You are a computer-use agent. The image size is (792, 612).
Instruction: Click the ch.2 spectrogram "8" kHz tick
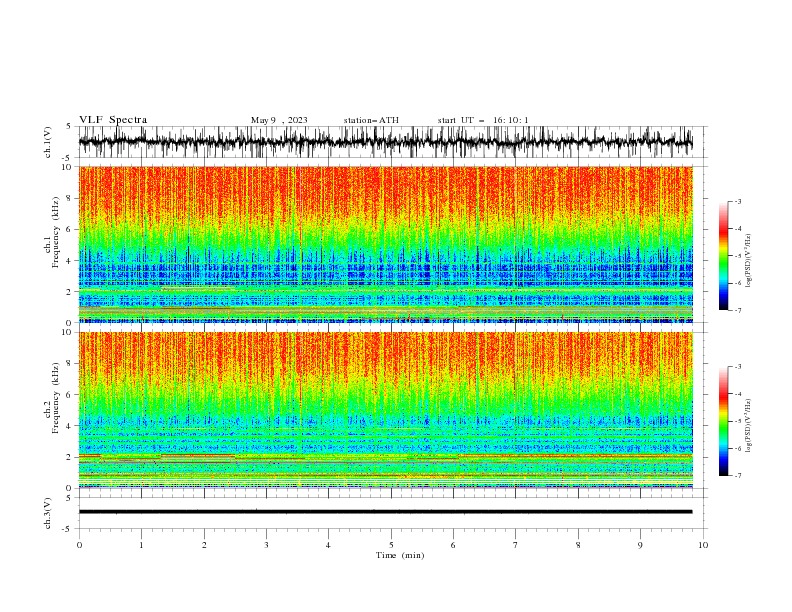pyautogui.click(x=70, y=364)
